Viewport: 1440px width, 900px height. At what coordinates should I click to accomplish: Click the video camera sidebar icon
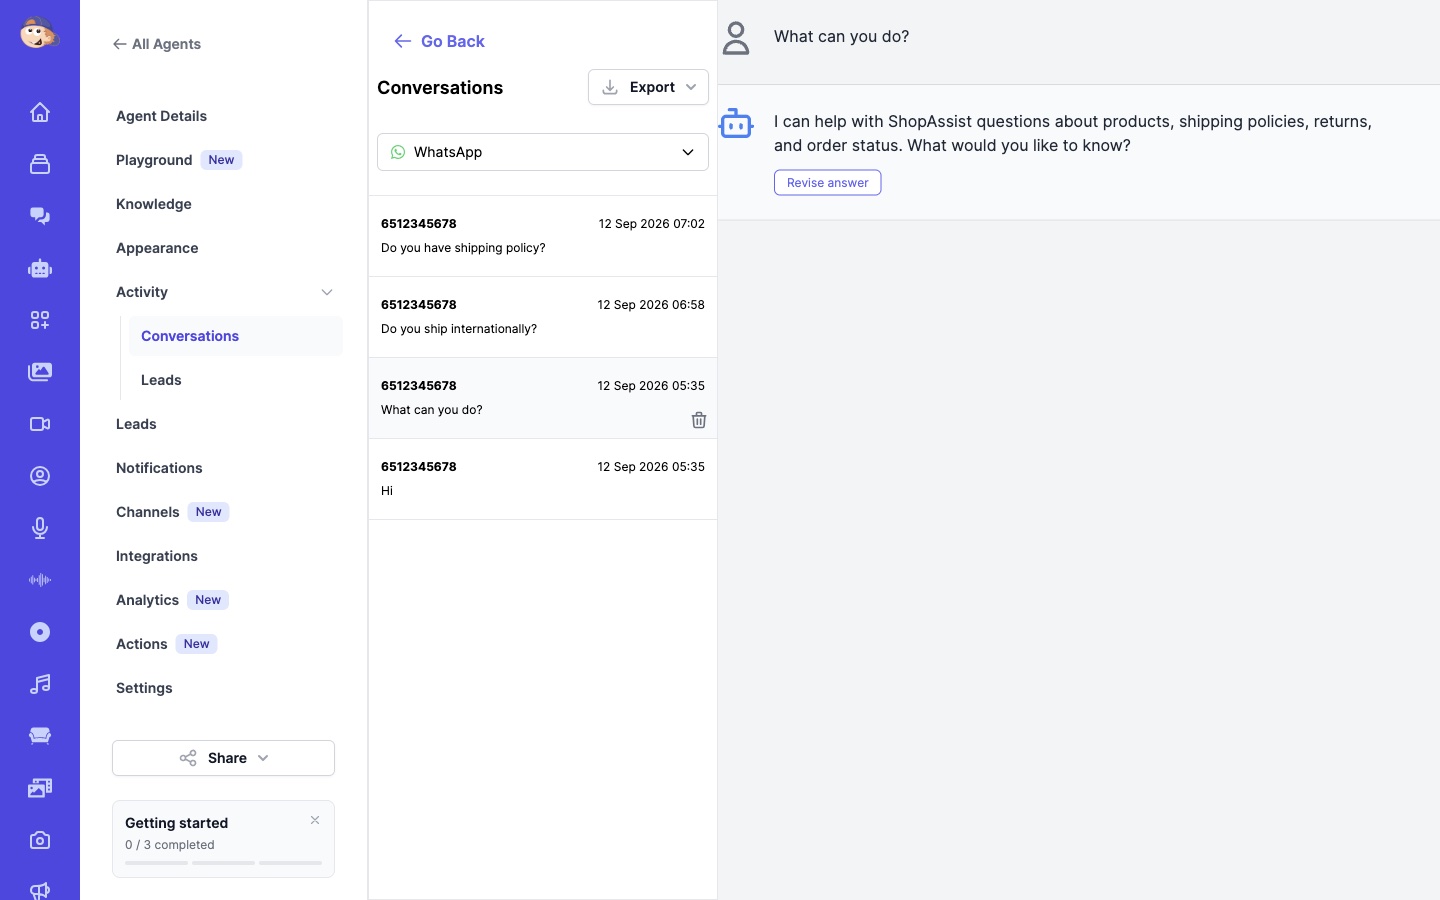point(40,424)
